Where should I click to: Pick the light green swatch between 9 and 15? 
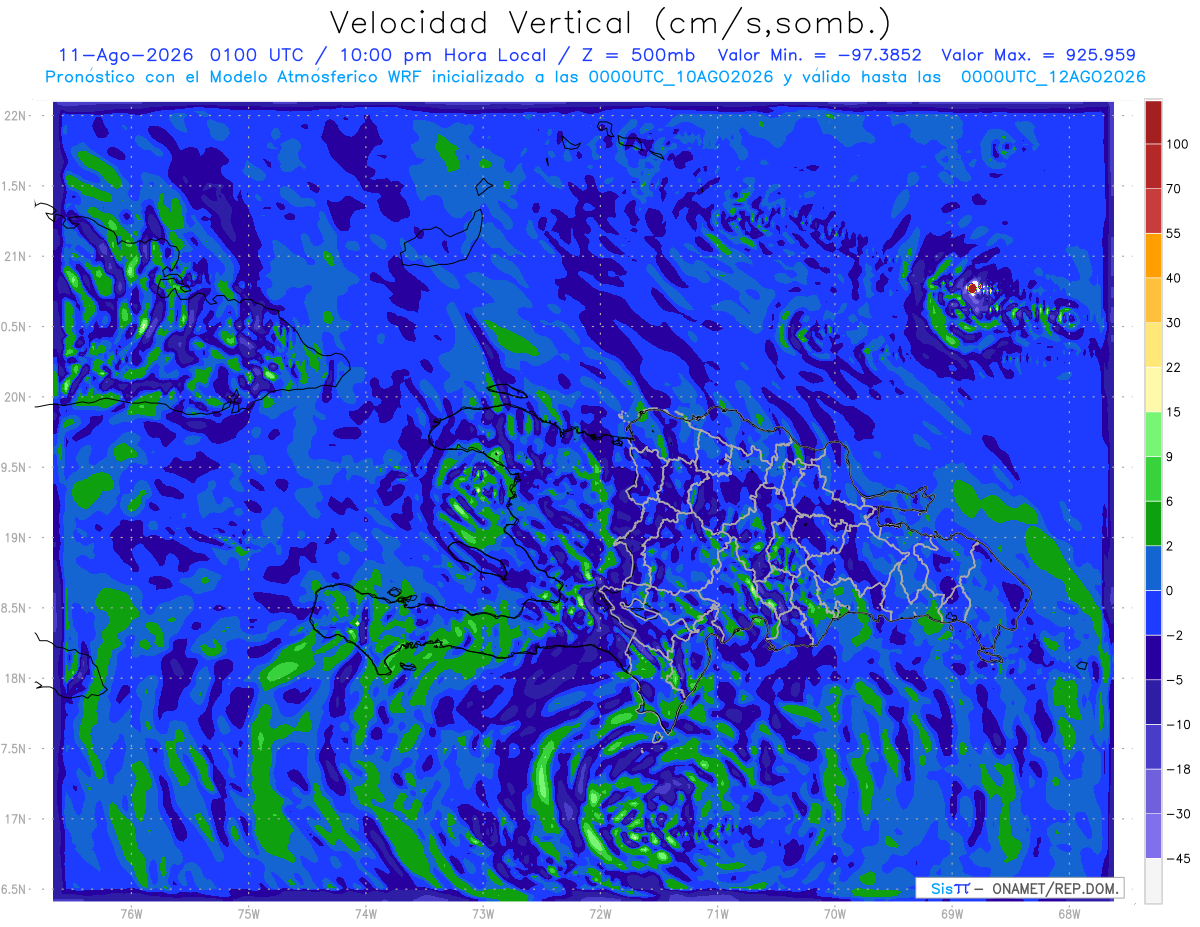pos(1153,434)
